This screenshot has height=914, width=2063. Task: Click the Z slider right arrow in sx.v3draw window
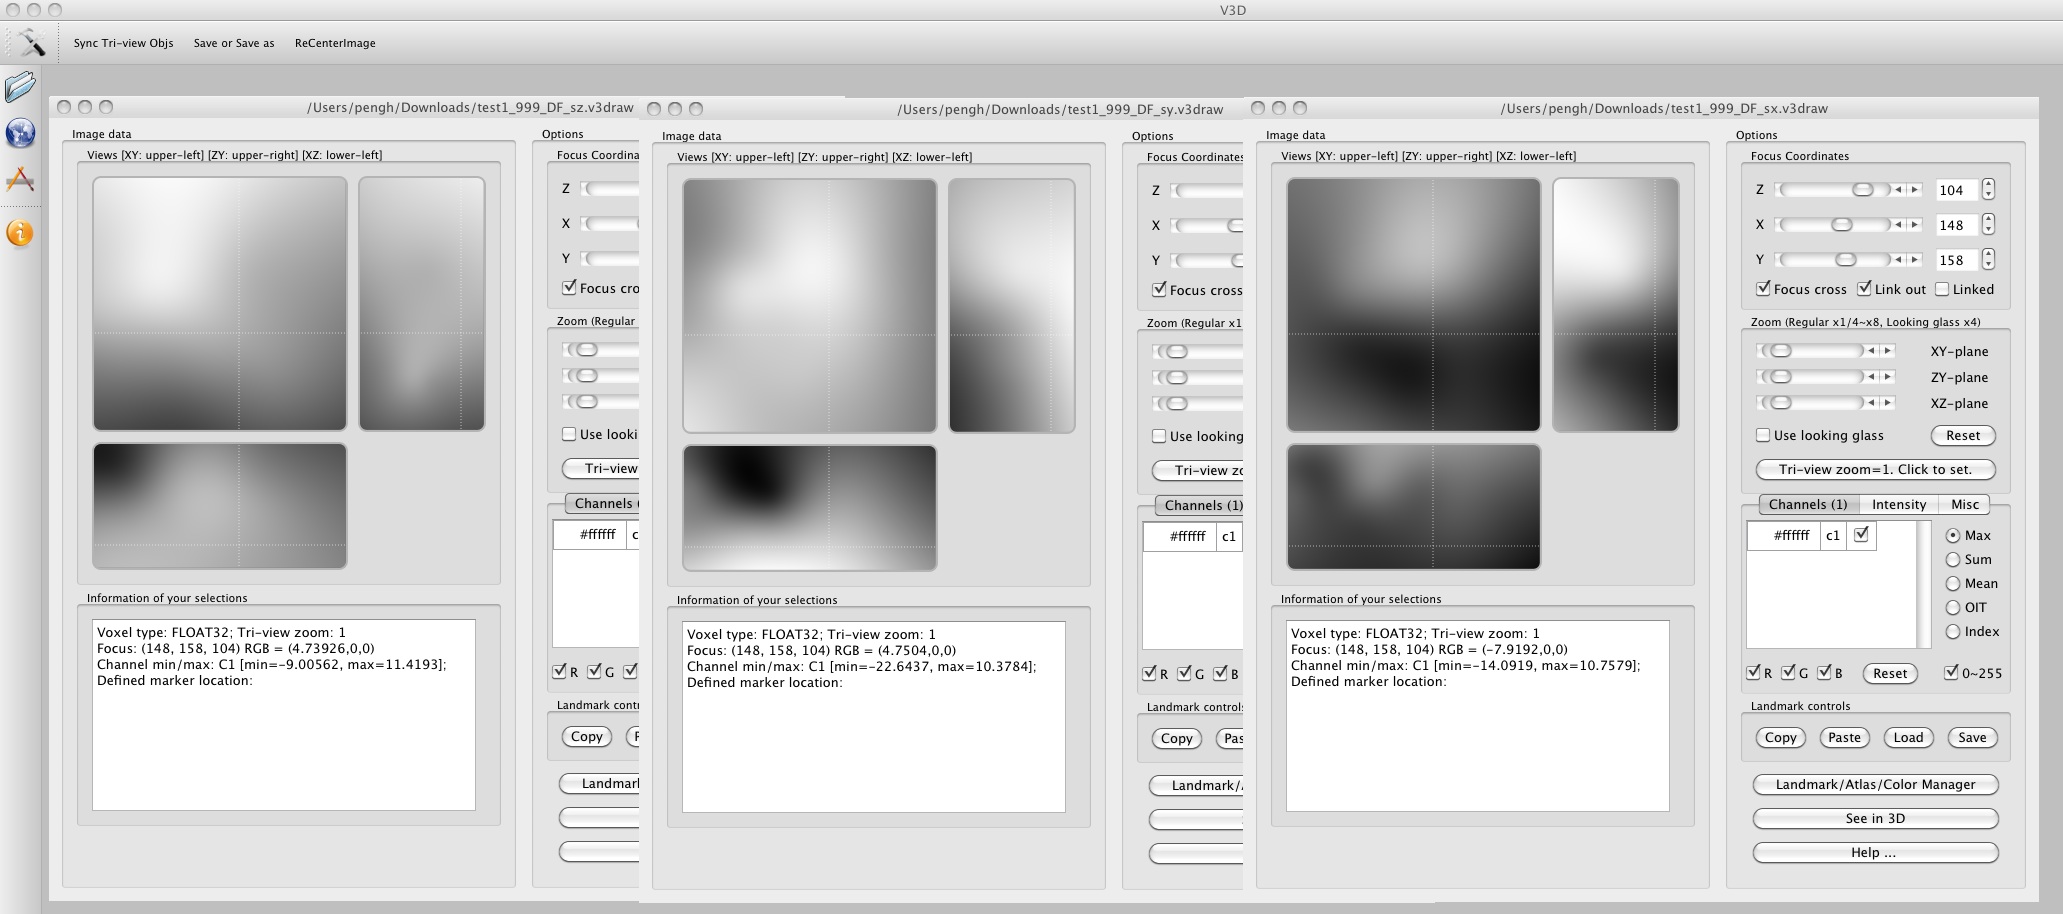(x=1915, y=190)
